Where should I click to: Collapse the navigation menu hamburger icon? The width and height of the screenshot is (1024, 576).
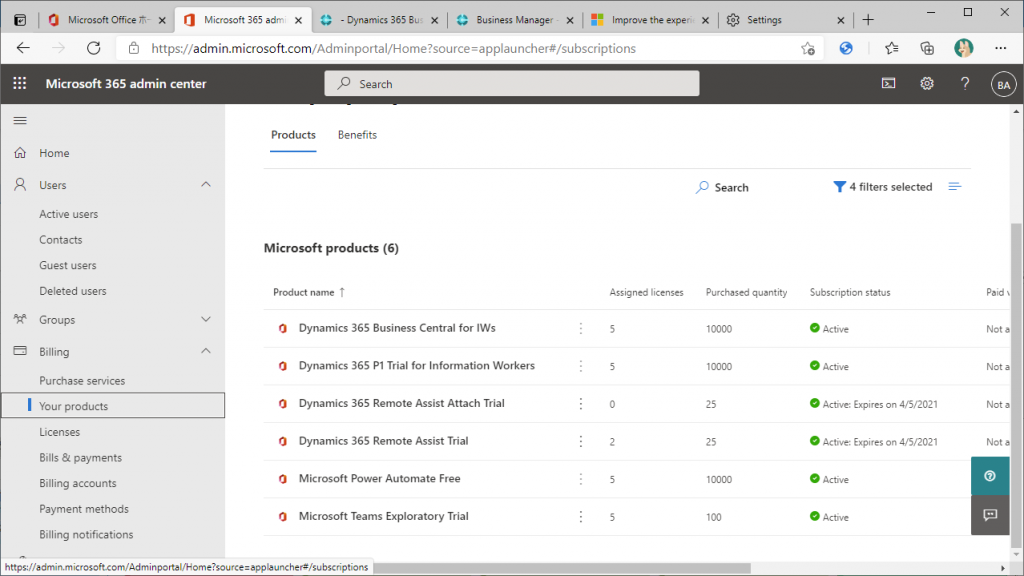[20, 120]
